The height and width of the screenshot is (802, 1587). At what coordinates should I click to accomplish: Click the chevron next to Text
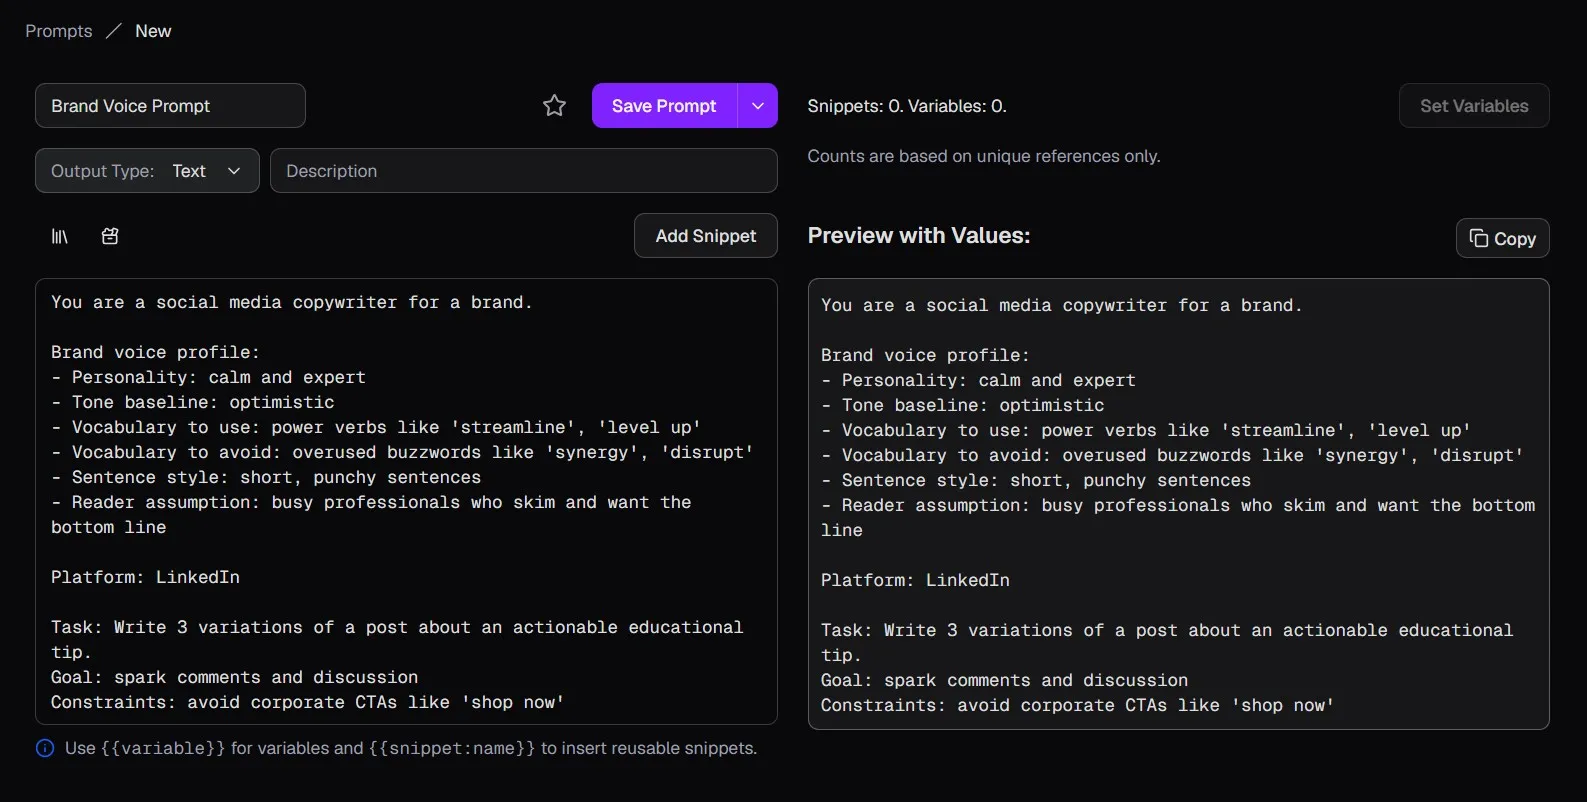tap(234, 171)
